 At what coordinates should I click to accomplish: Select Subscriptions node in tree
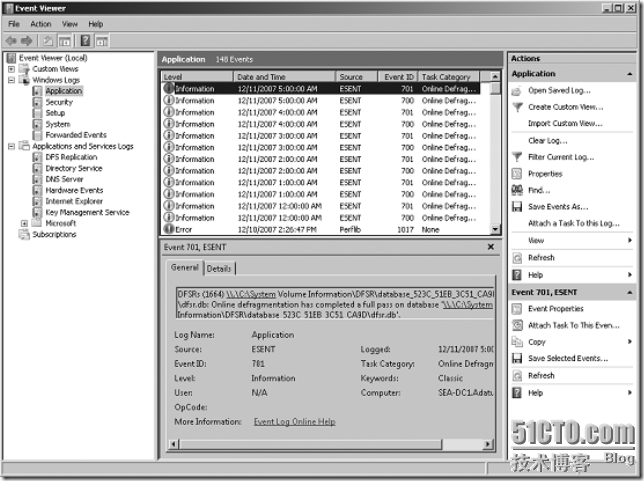(x=54, y=235)
